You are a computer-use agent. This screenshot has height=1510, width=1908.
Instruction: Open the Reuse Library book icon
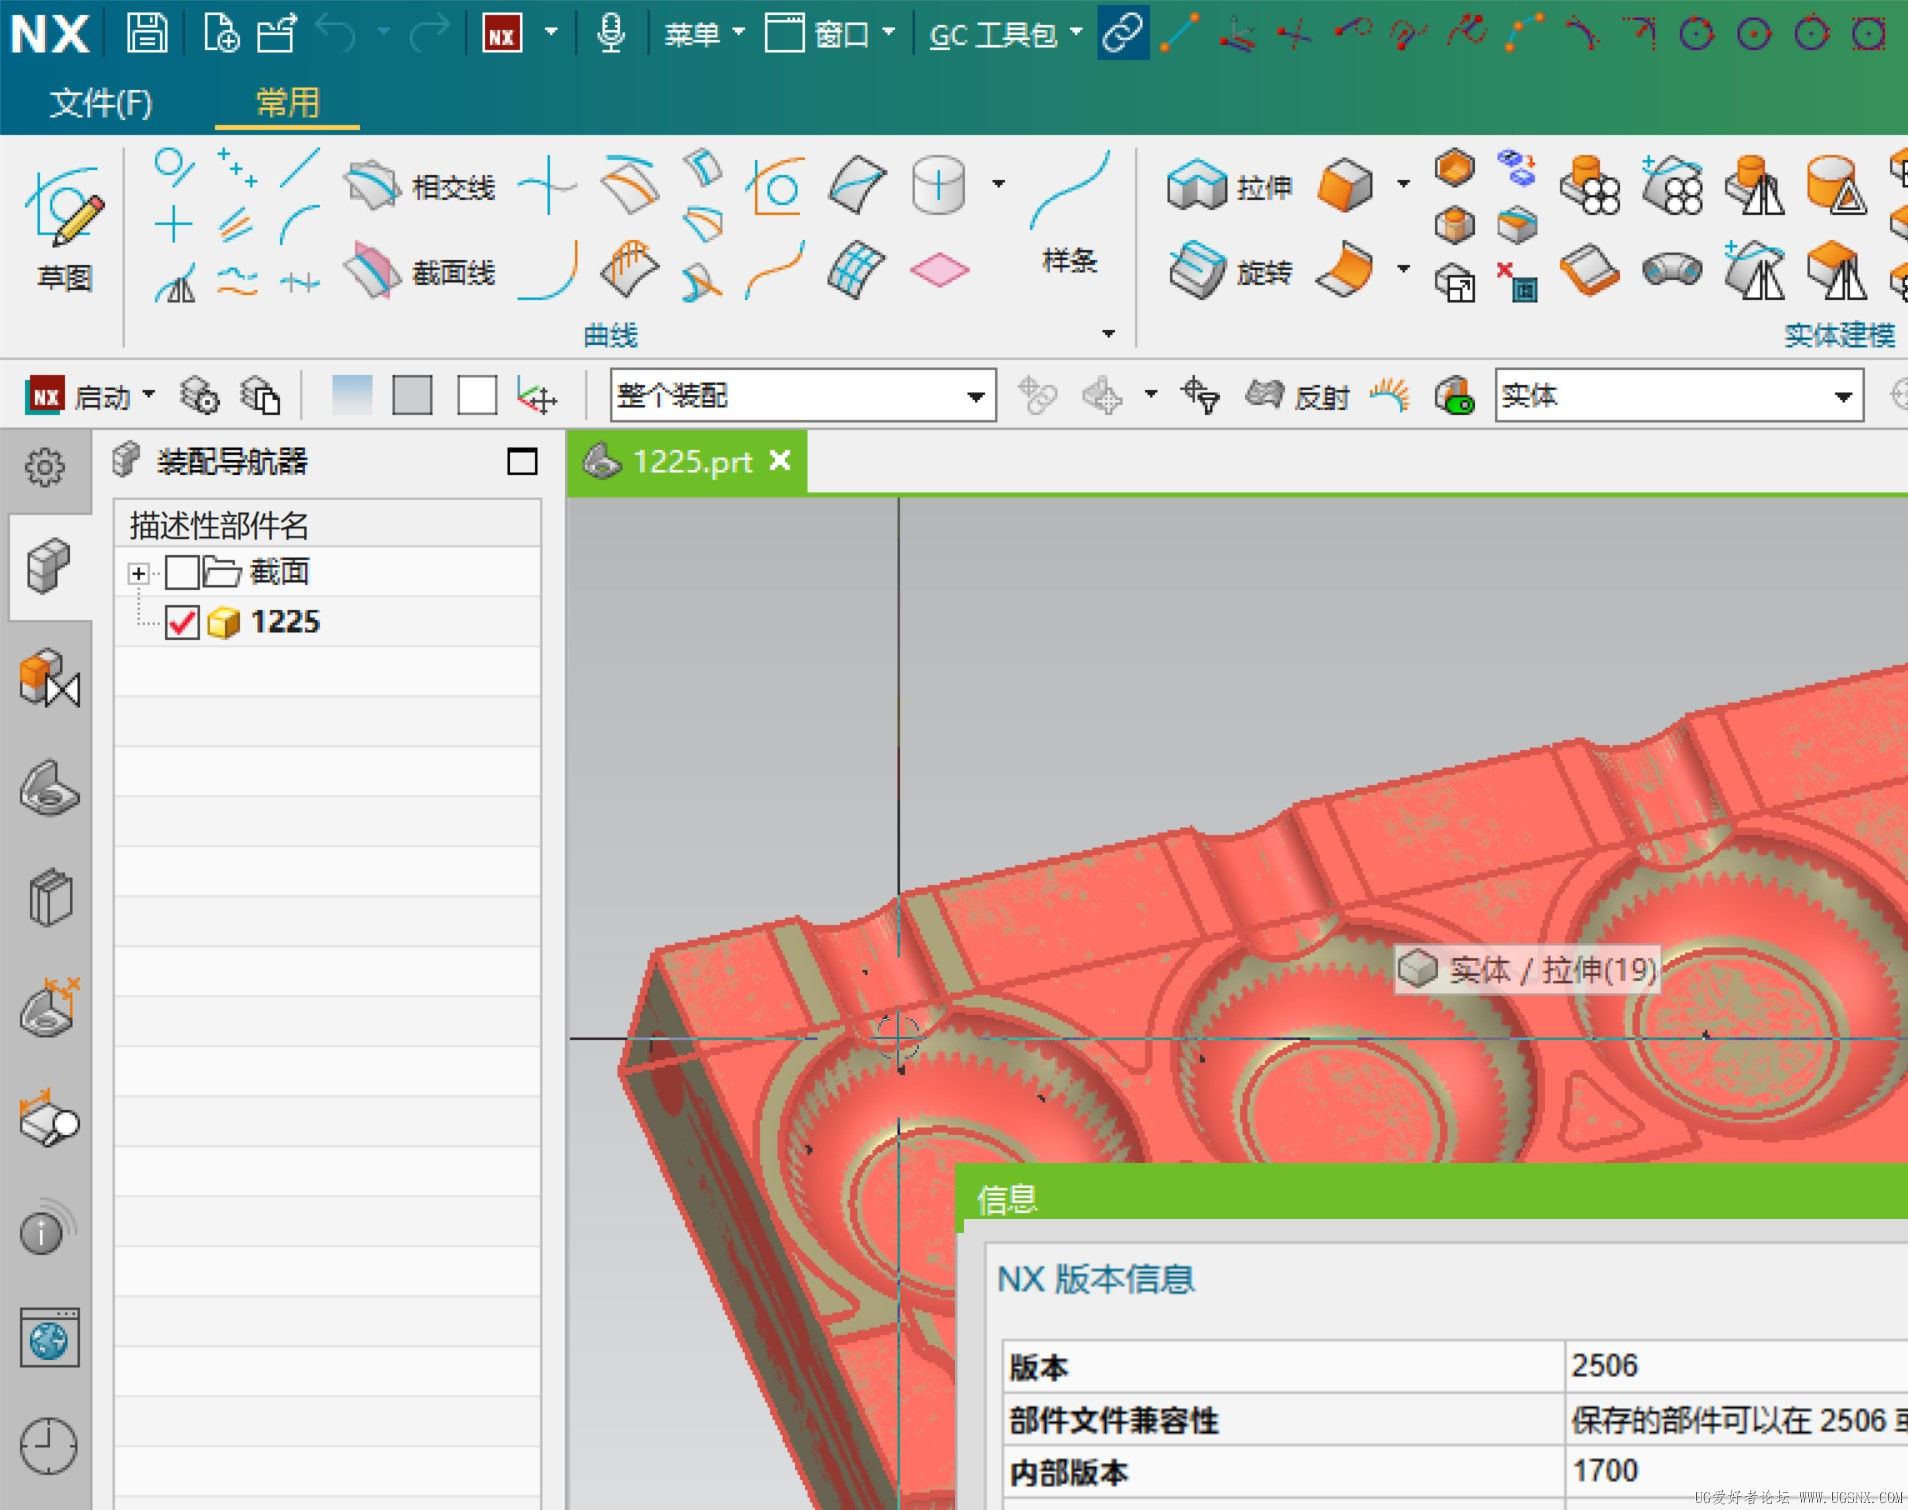(48, 898)
